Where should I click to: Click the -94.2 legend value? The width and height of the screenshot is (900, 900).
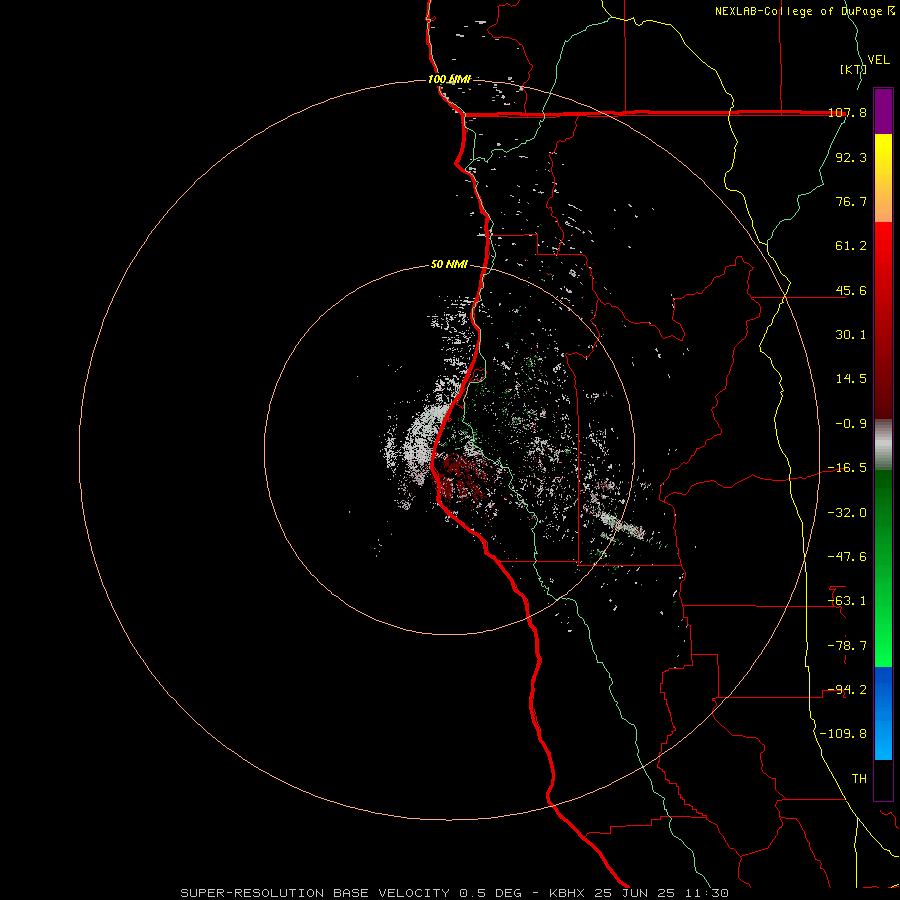pos(847,690)
